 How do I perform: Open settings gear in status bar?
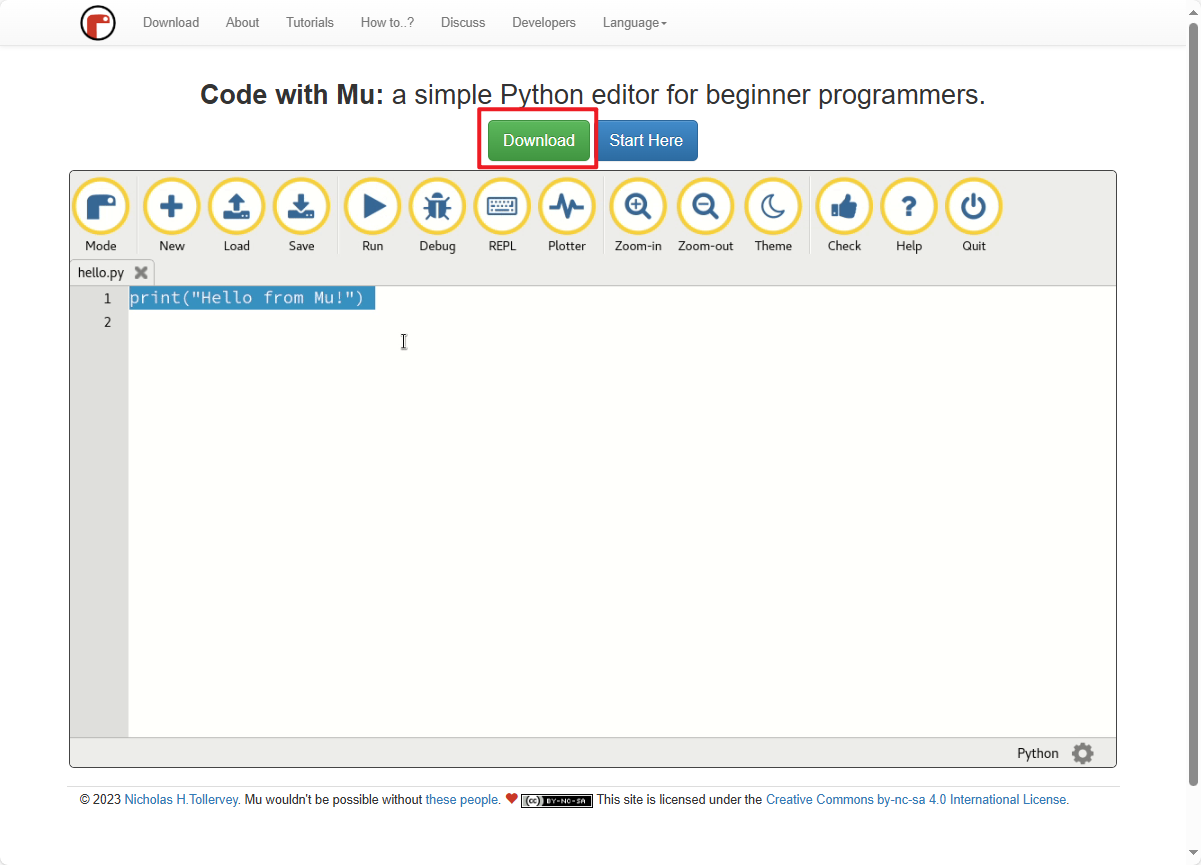tap(1082, 753)
